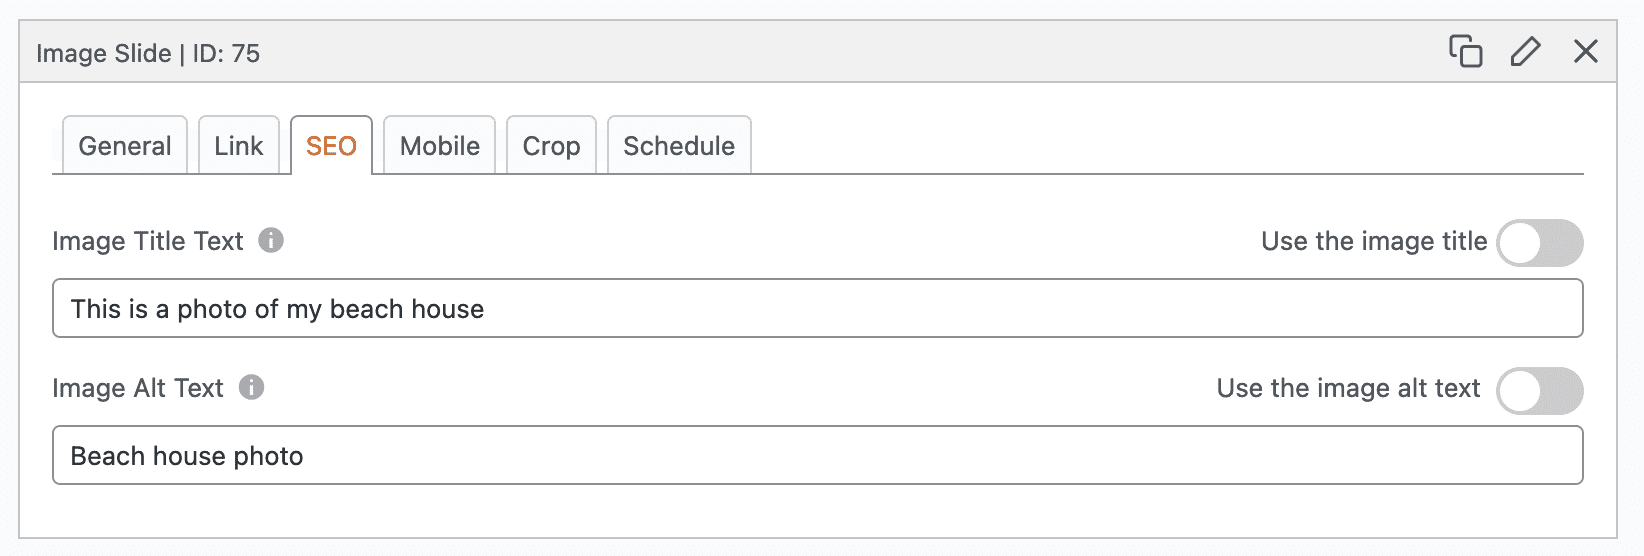Click the pencil edit icon
The image size is (1644, 556).
click(1525, 51)
